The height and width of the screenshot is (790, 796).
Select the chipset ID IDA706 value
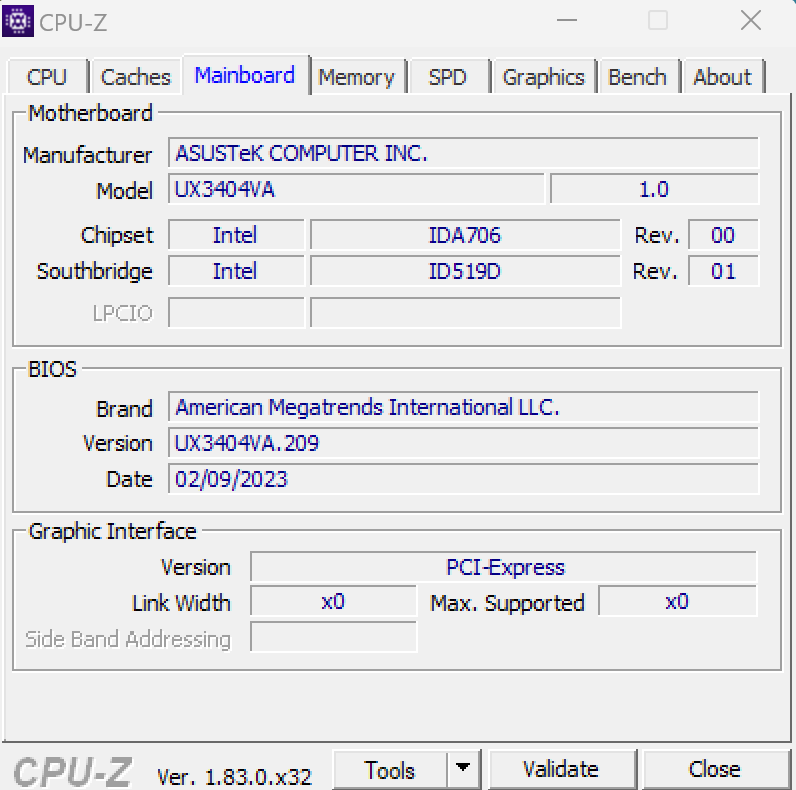tap(465, 235)
